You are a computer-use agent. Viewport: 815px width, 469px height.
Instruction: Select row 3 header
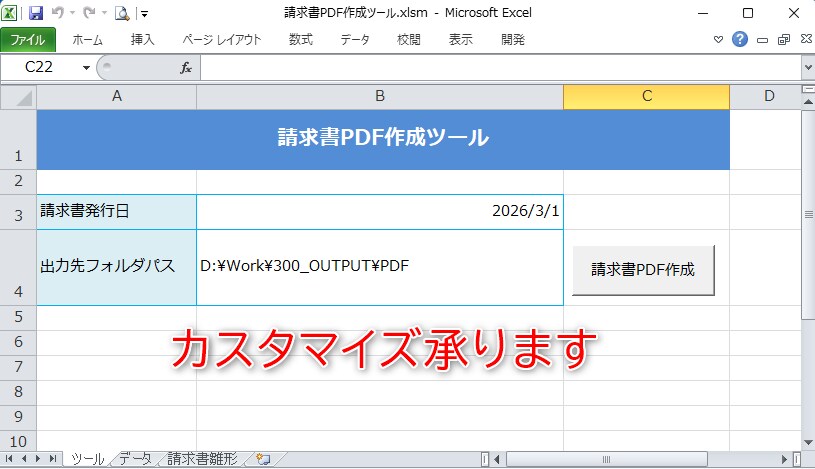(x=18, y=212)
